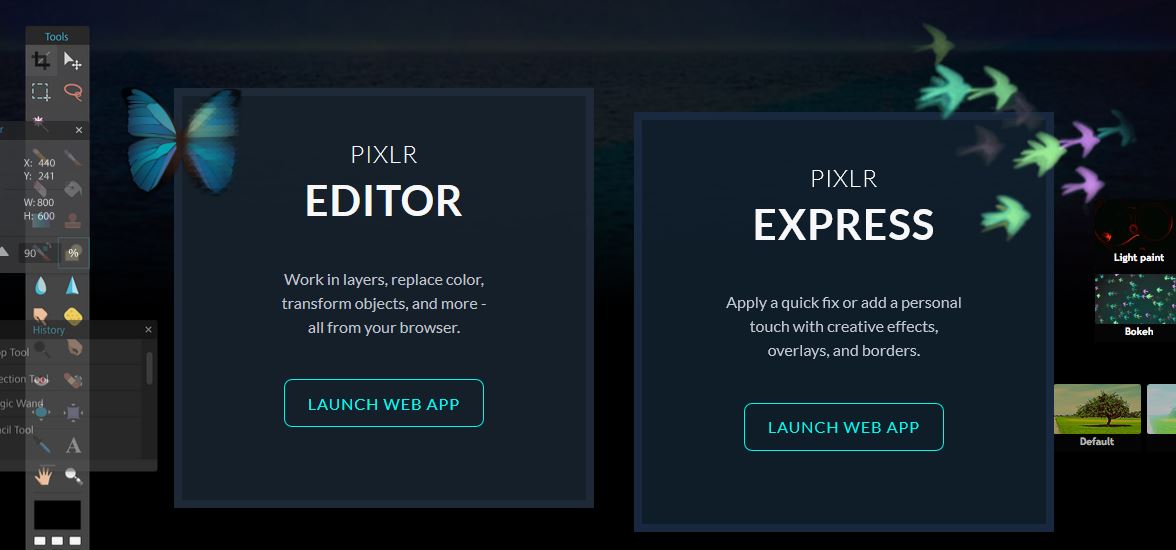Choose the Bloat tool icon
The width and height of the screenshot is (1176, 550).
click(x=41, y=412)
